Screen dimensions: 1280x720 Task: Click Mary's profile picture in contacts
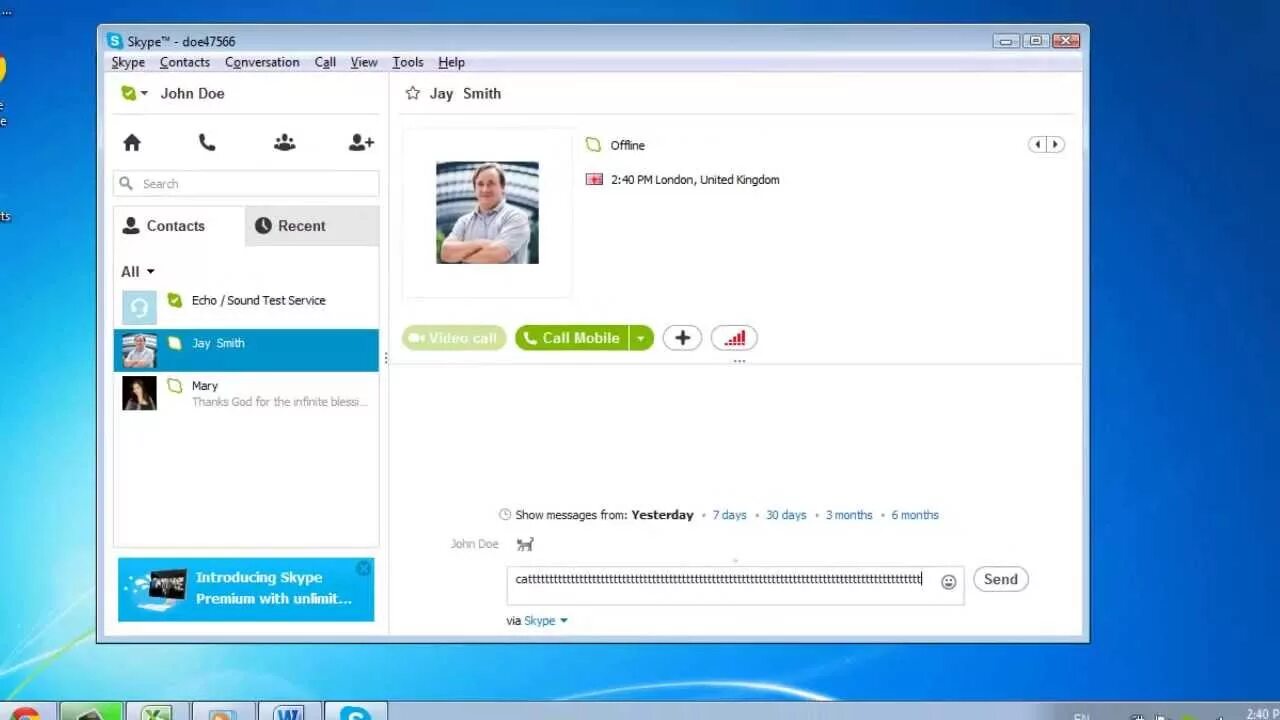click(x=139, y=393)
